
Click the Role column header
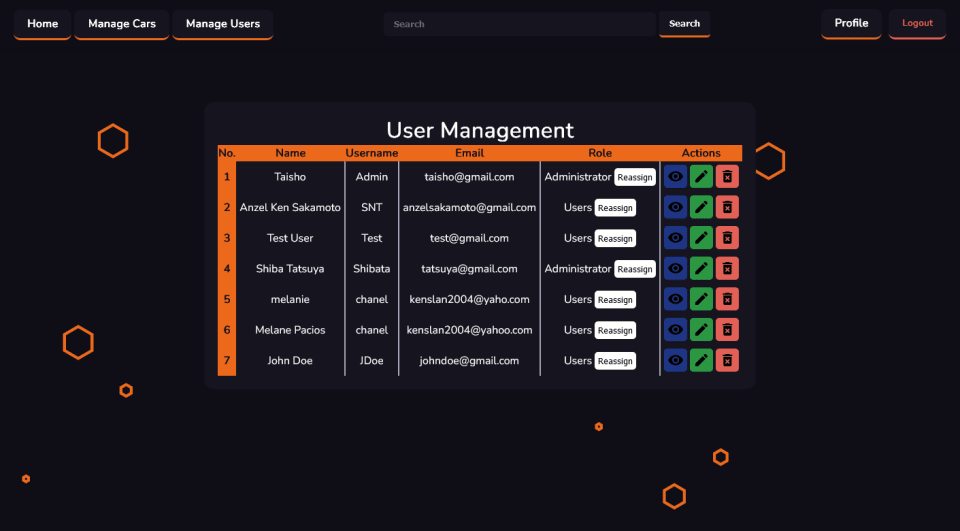(x=600, y=153)
